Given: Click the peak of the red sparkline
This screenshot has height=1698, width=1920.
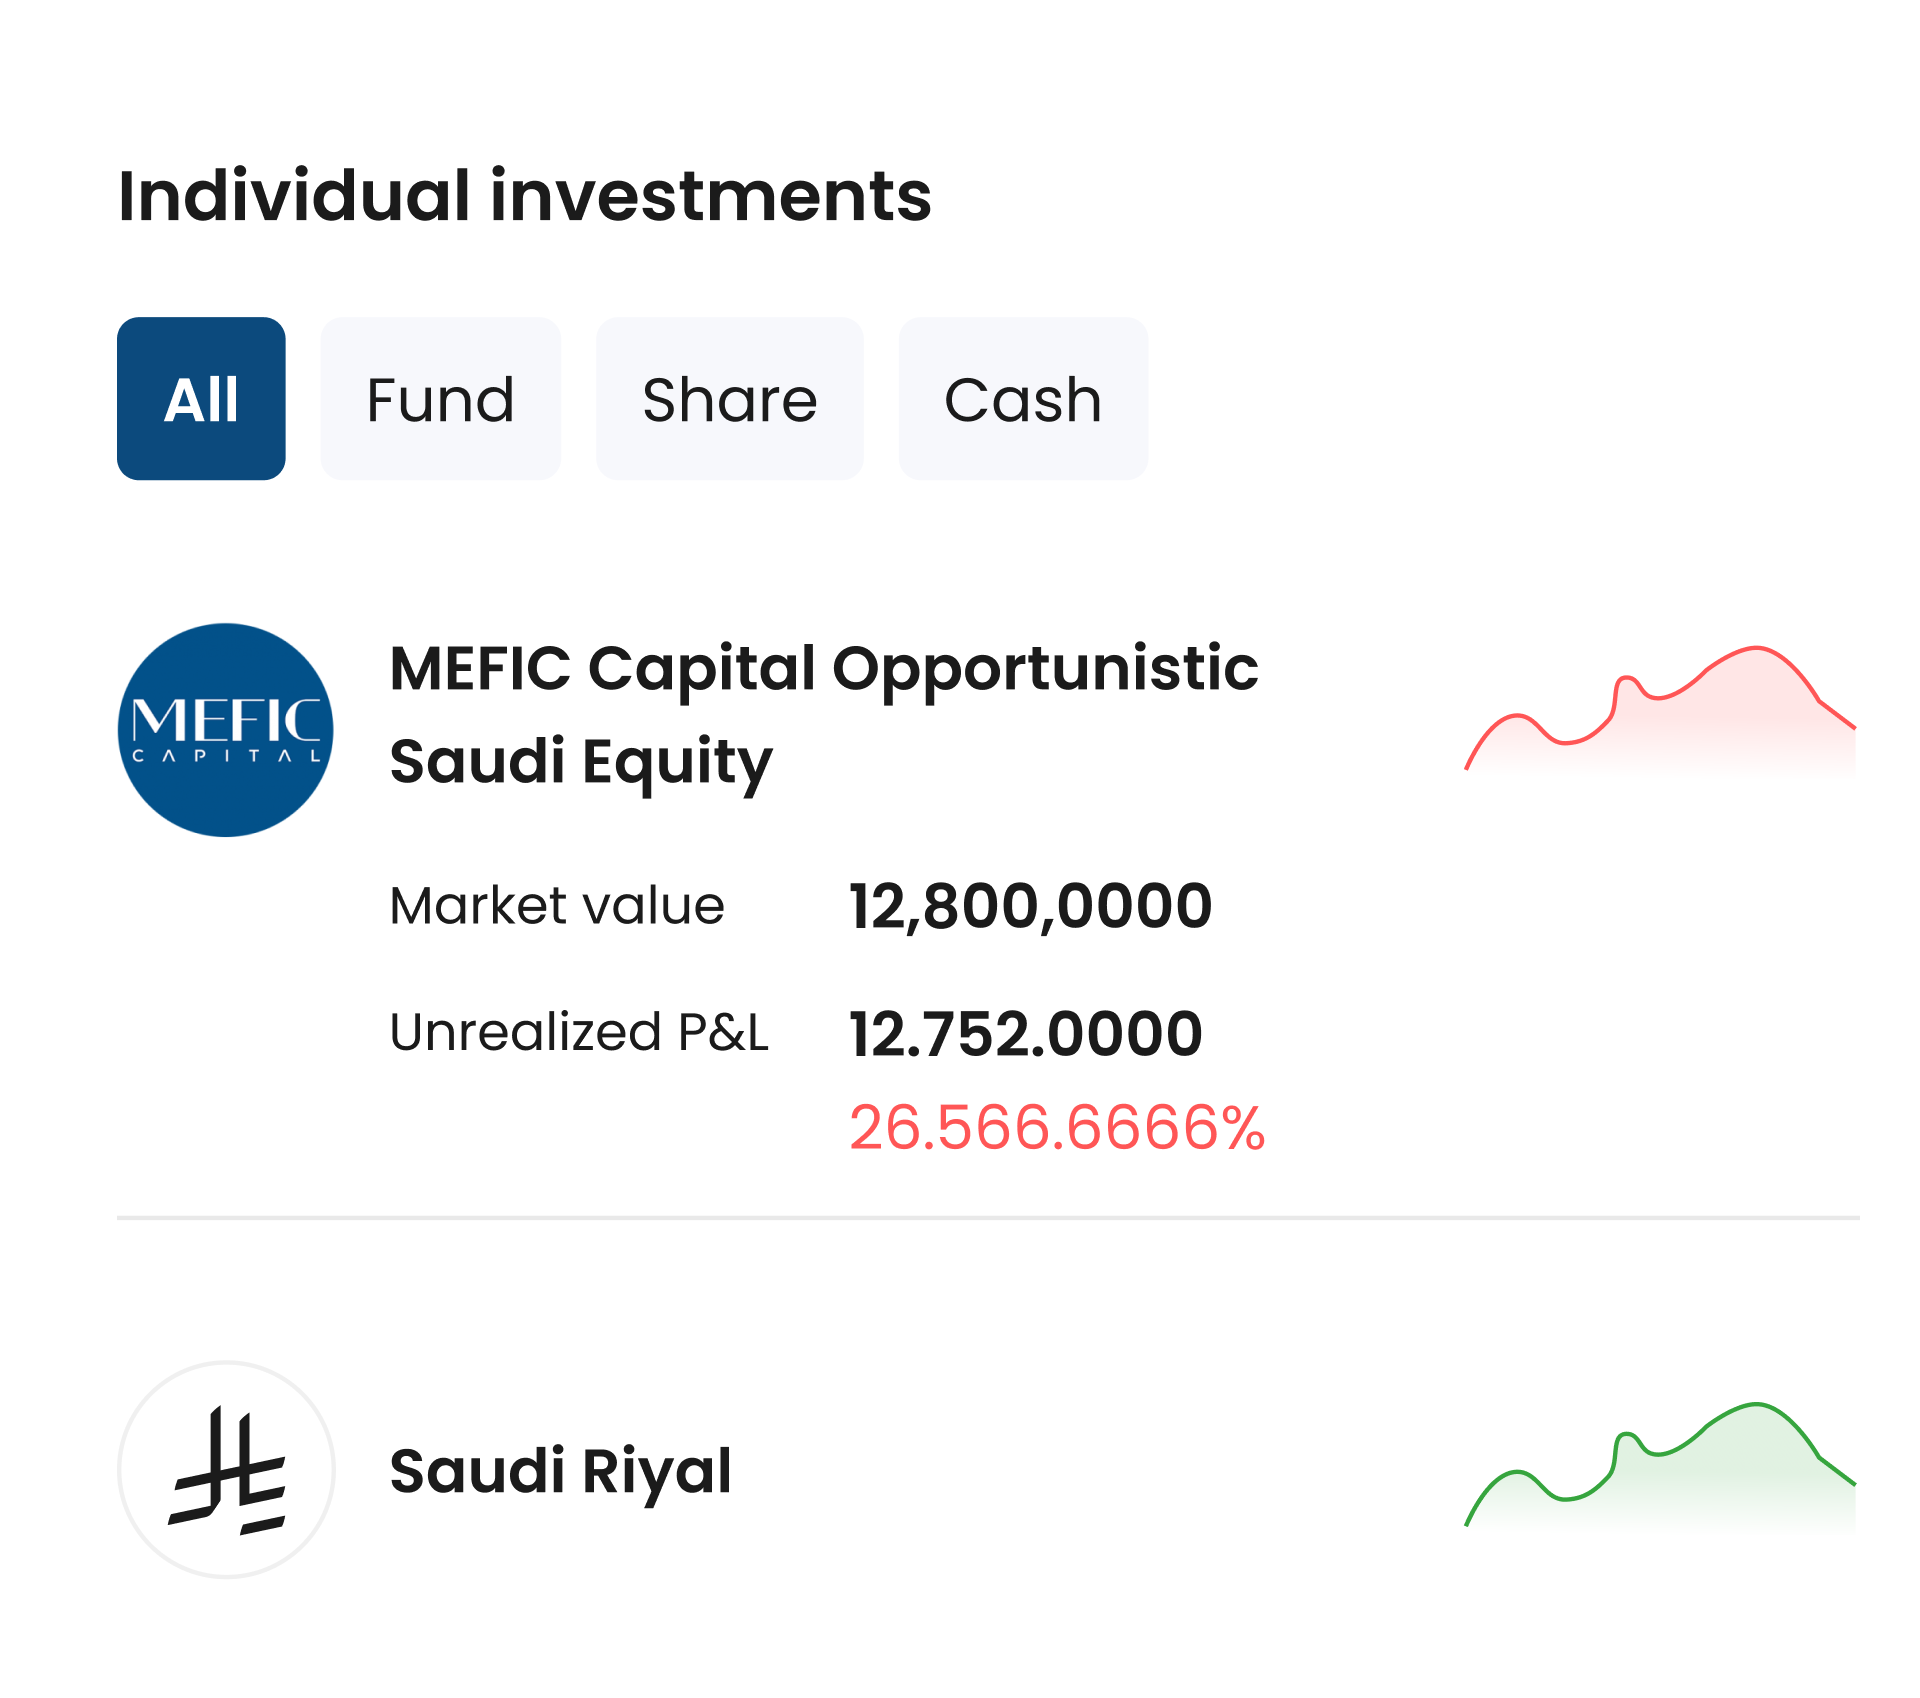Looking at the screenshot, I should 1755,649.
